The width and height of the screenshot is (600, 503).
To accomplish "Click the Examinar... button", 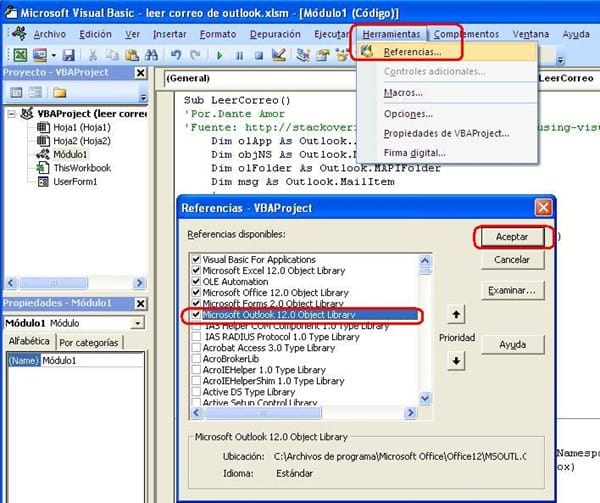I will coord(512,291).
